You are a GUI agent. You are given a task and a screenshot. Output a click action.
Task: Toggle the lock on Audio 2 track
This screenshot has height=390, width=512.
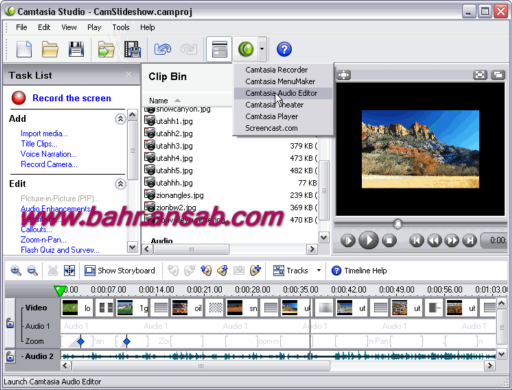tap(10, 356)
